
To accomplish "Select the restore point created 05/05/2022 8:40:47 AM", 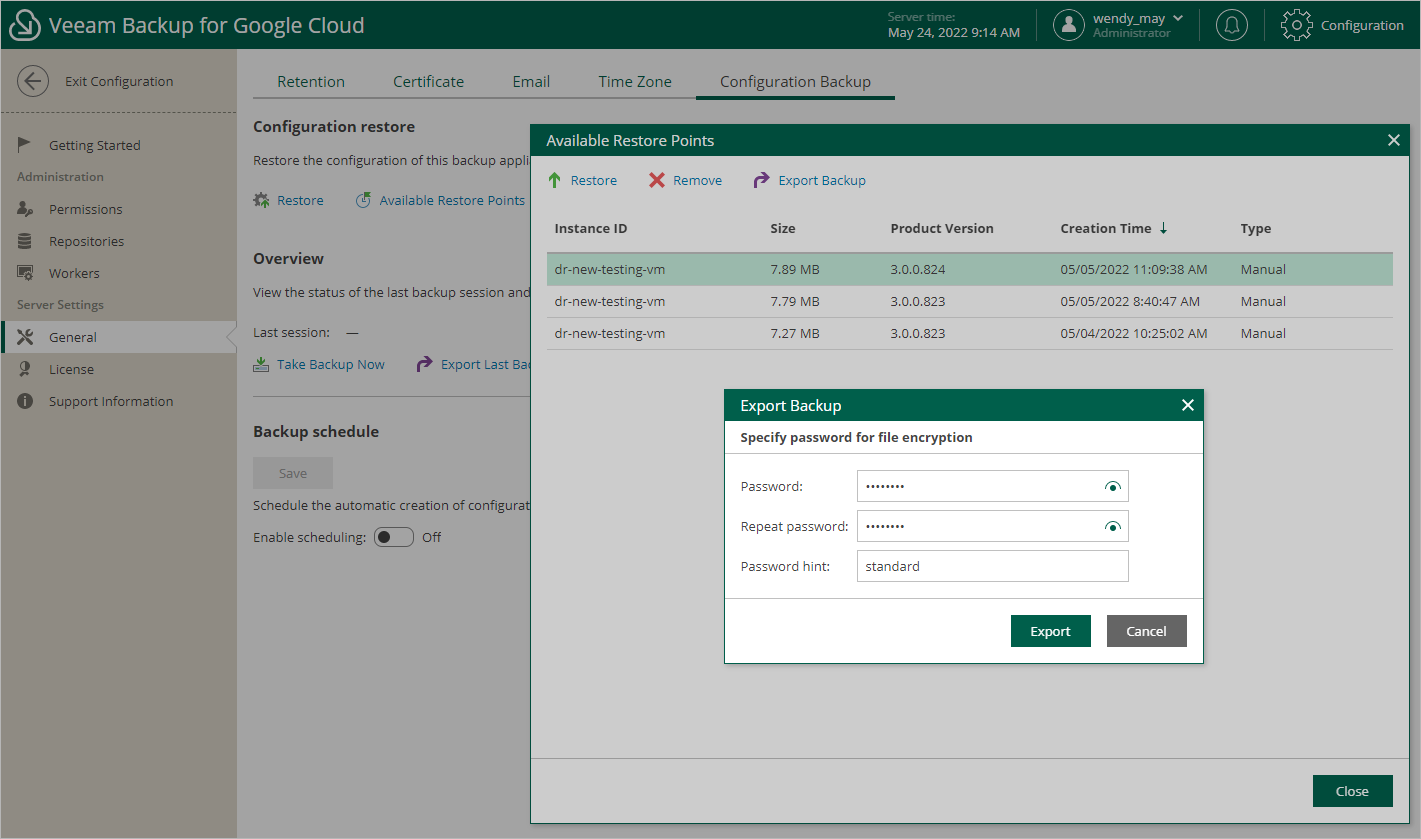I will [970, 301].
